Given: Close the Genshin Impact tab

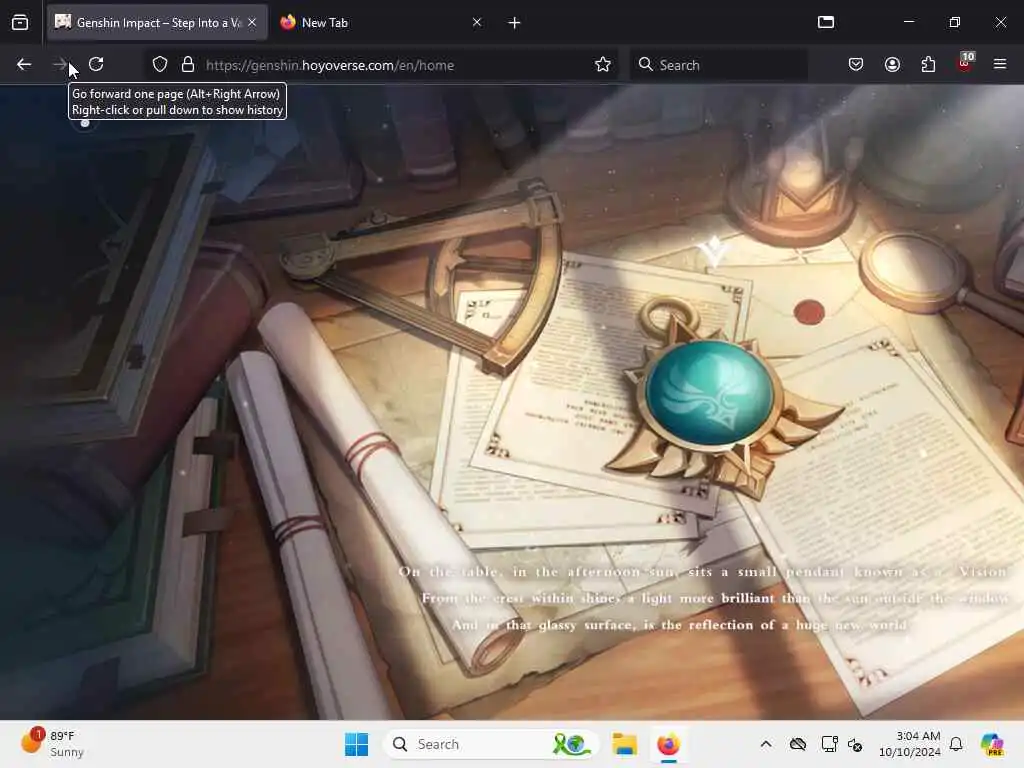Looking at the screenshot, I should pyautogui.click(x=252, y=22).
